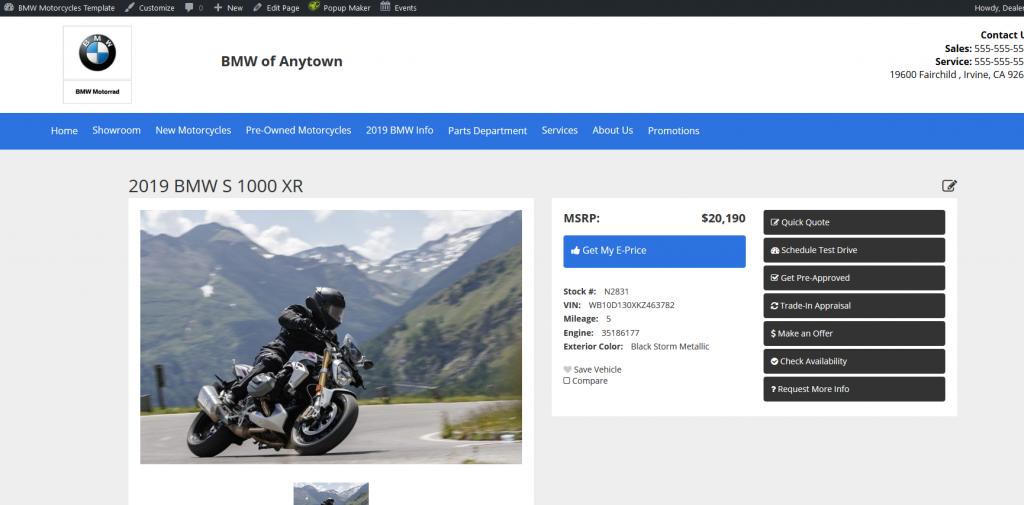
Task: Open the Showroom menu item
Action: coord(116,131)
